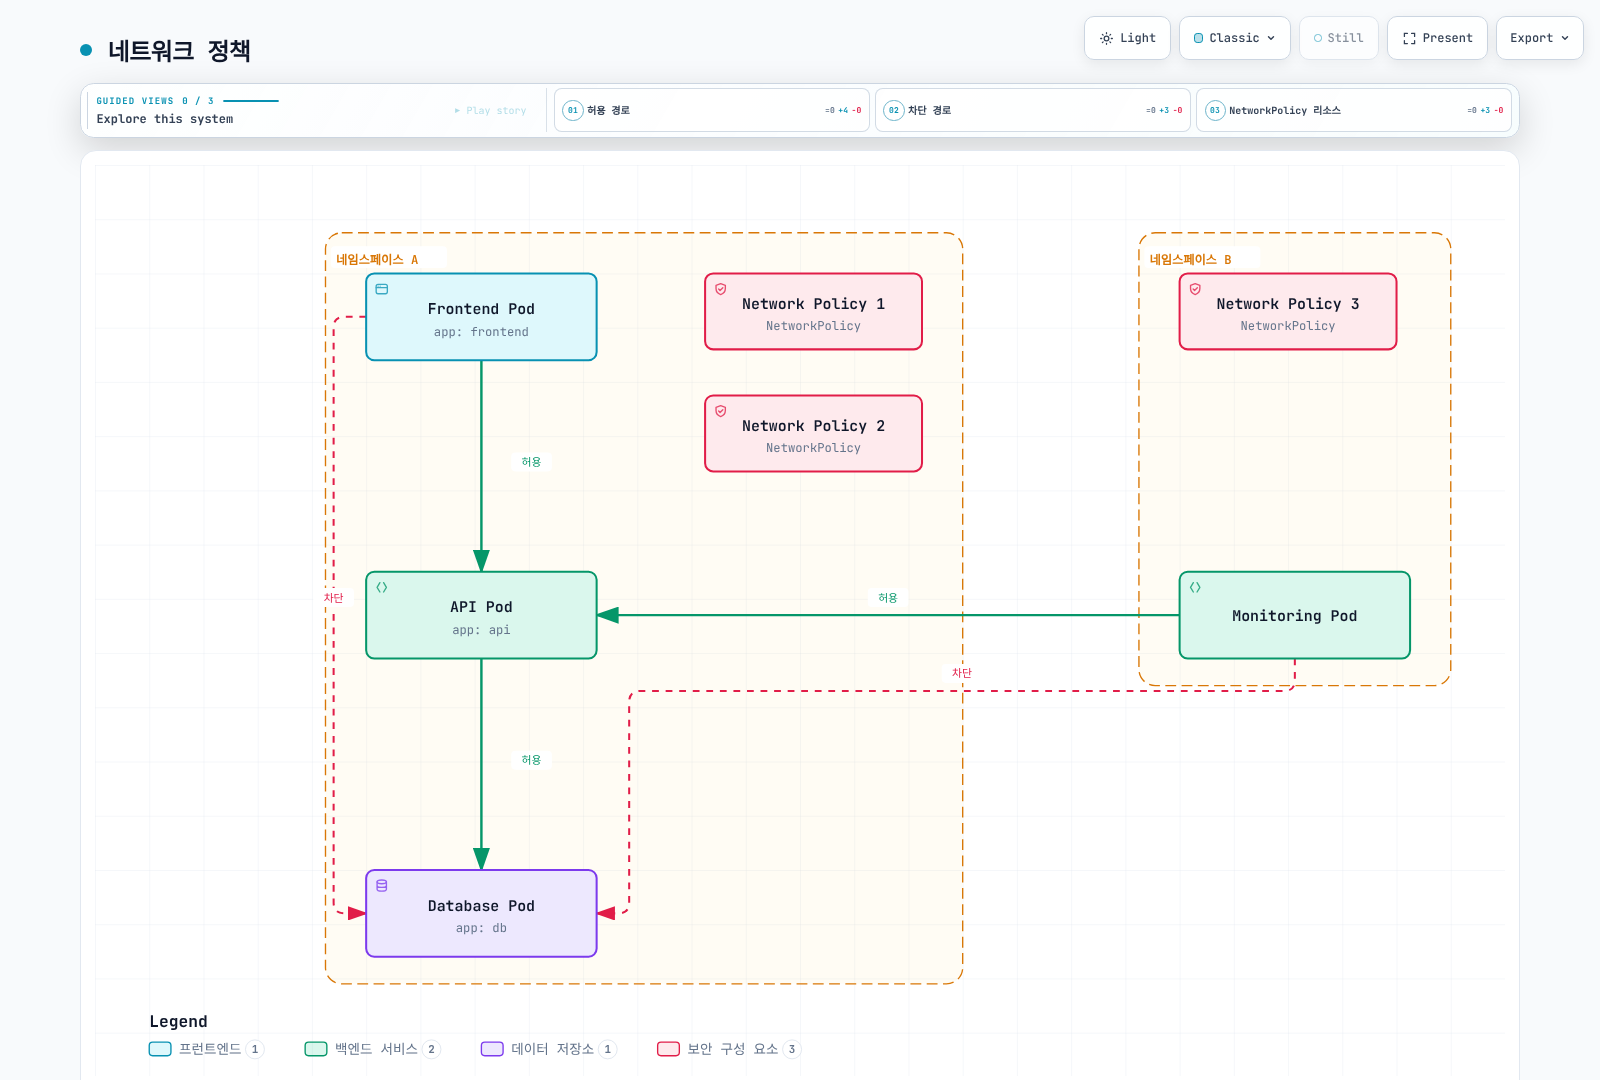Click the sun icon in Light button
Screen dimensions: 1600x1080
(x=1106, y=38)
